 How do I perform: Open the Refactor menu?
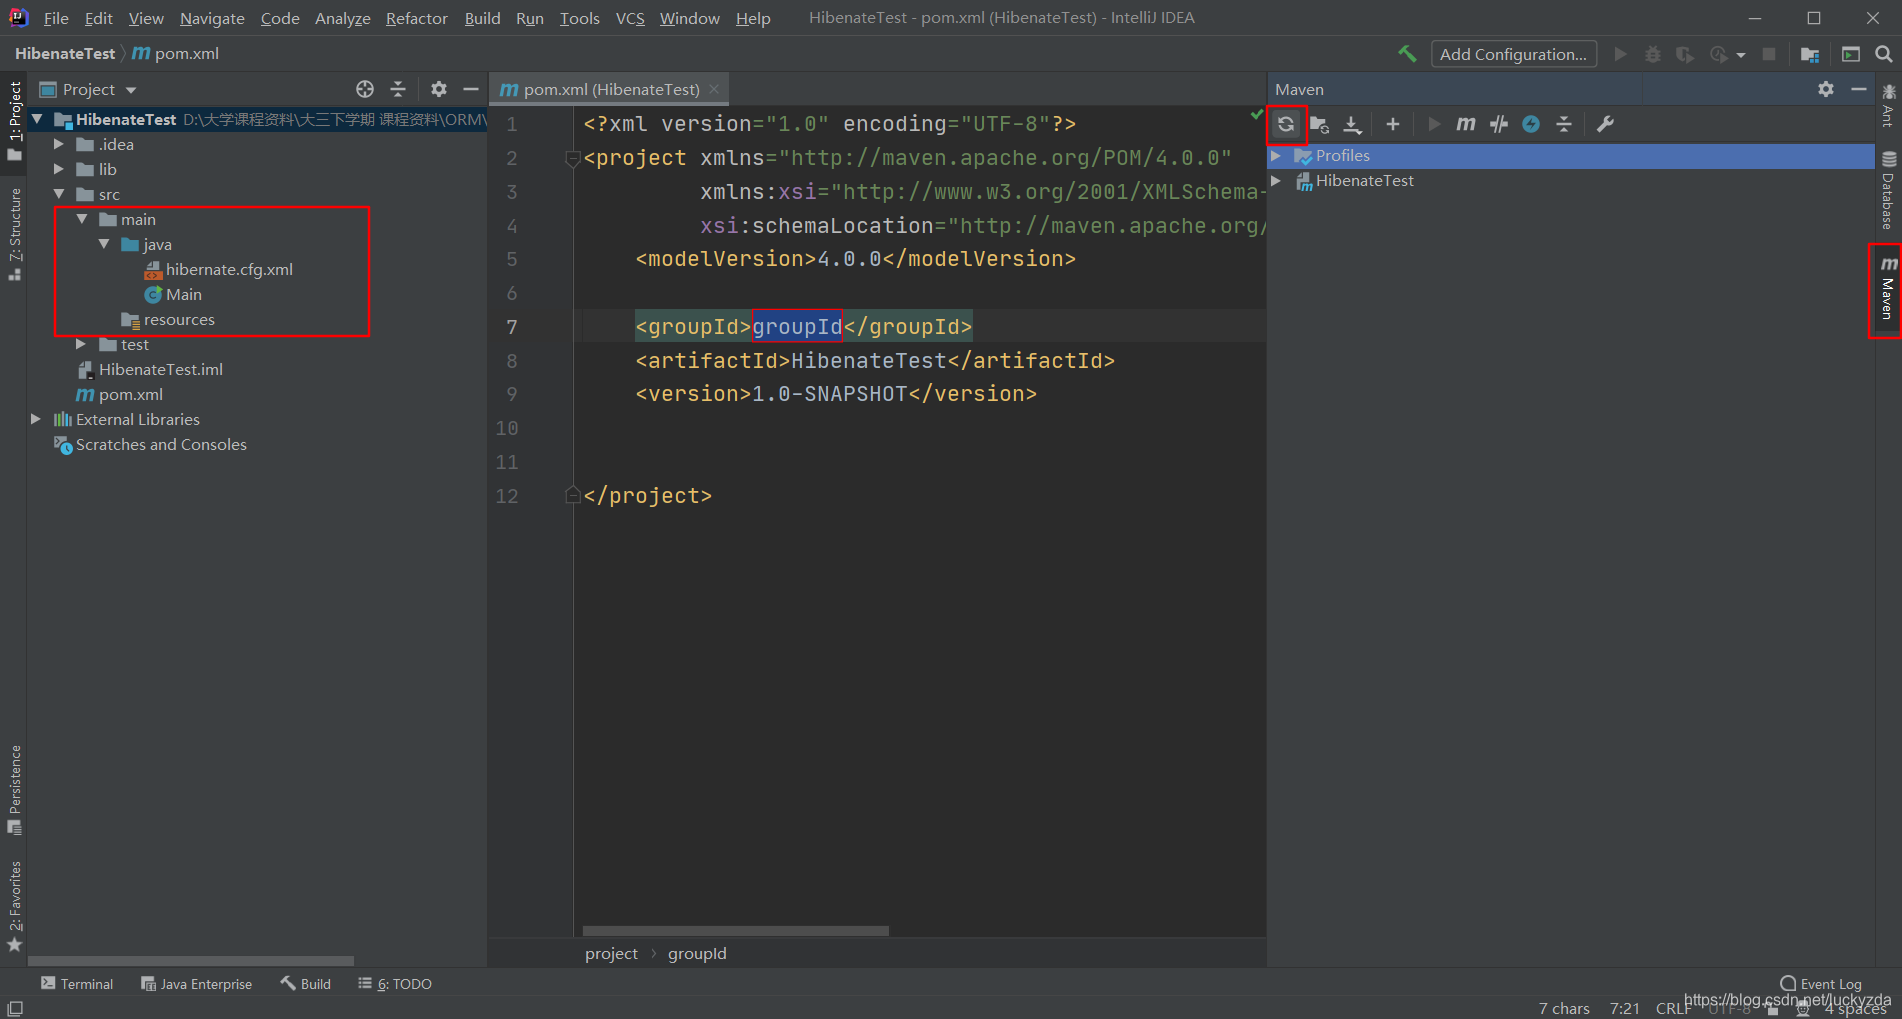click(x=417, y=18)
